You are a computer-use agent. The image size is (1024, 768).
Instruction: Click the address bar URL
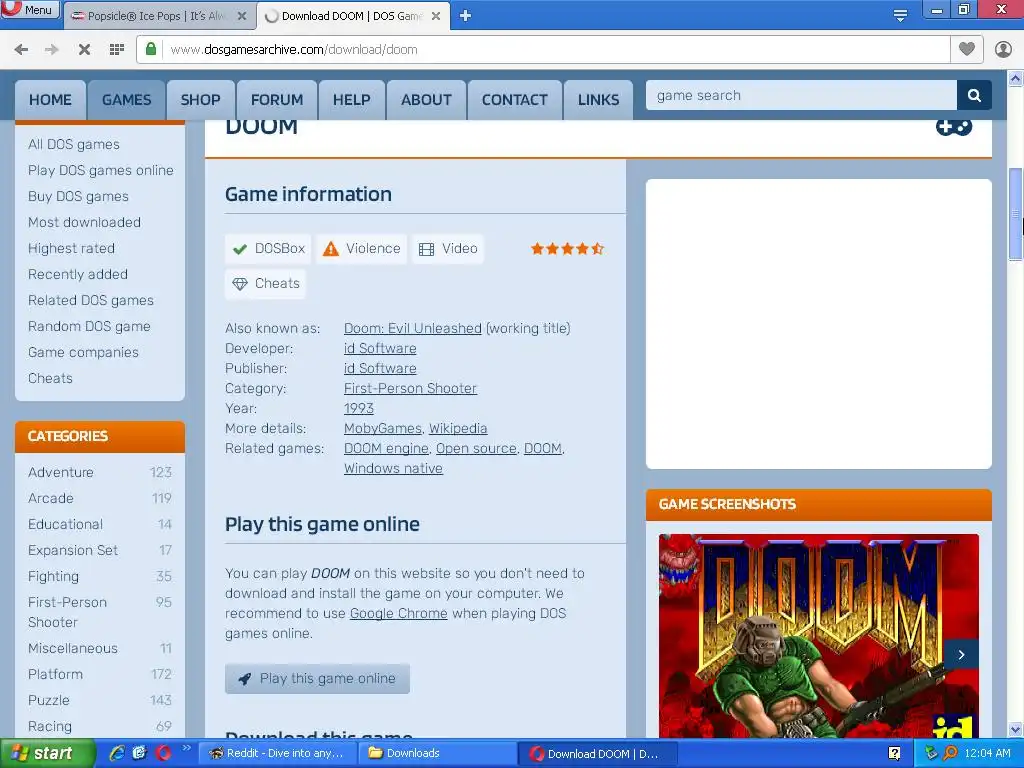point(294,50)
